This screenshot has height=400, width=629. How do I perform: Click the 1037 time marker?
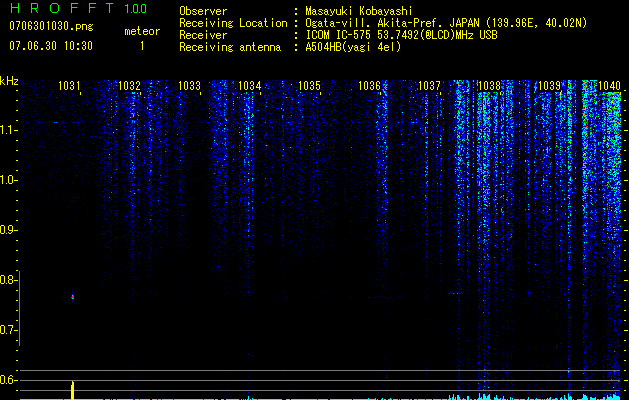pyautogui.click(x=429, y=85)
